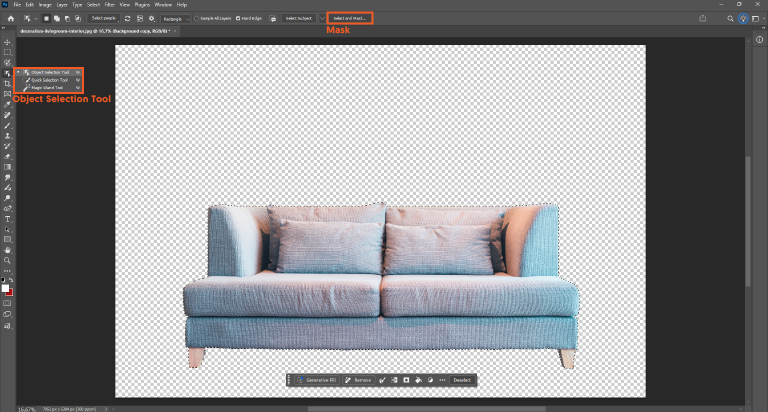Click the Discover lightbulb icon
The height and width of the screenshot is (412, 768).
(x=744, y=19)
